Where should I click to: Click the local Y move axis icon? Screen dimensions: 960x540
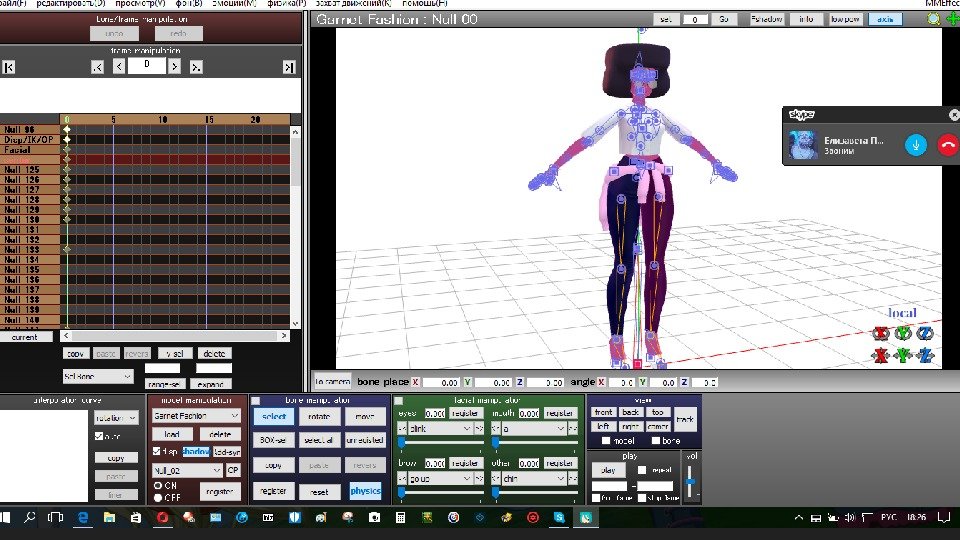[903, 355]
